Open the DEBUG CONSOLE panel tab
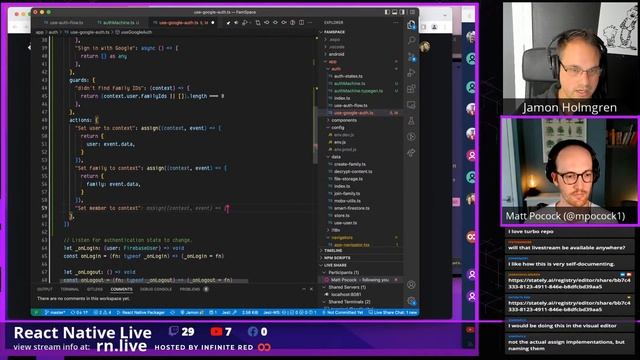The image size is (640, 360). tap(156, 289)
